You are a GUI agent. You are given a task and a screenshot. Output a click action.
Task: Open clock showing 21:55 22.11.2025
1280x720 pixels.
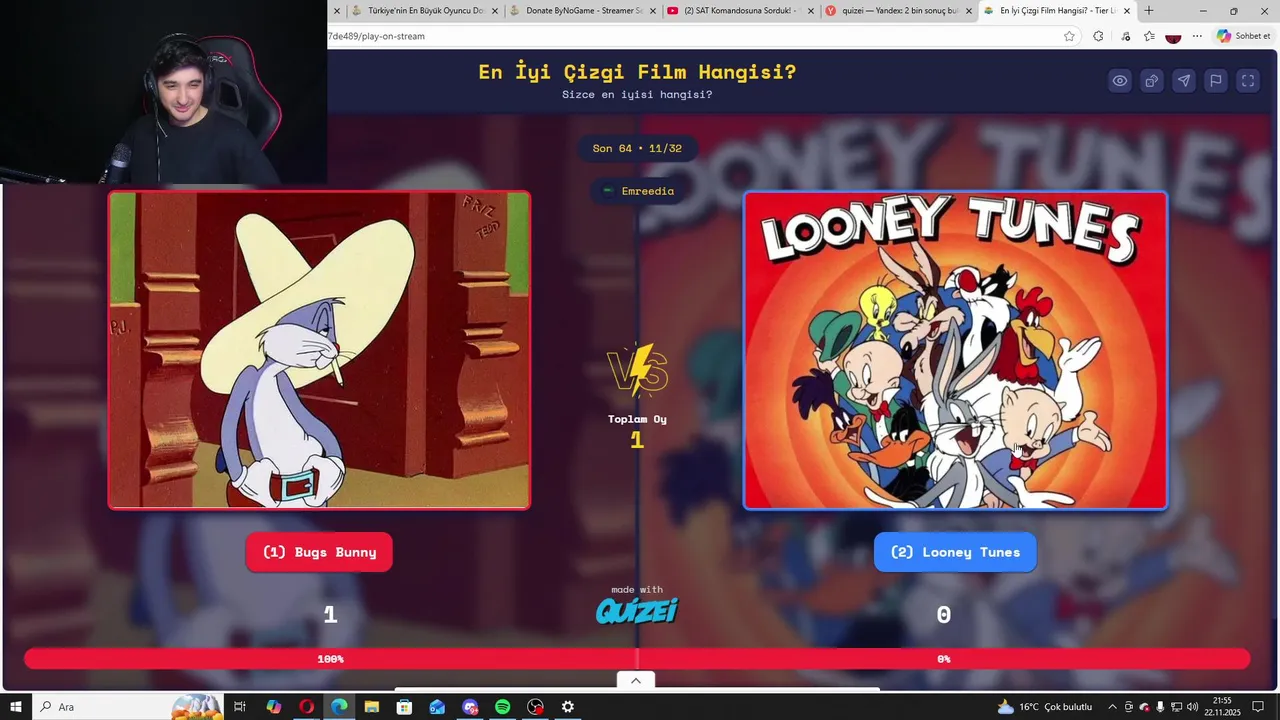1222,707
